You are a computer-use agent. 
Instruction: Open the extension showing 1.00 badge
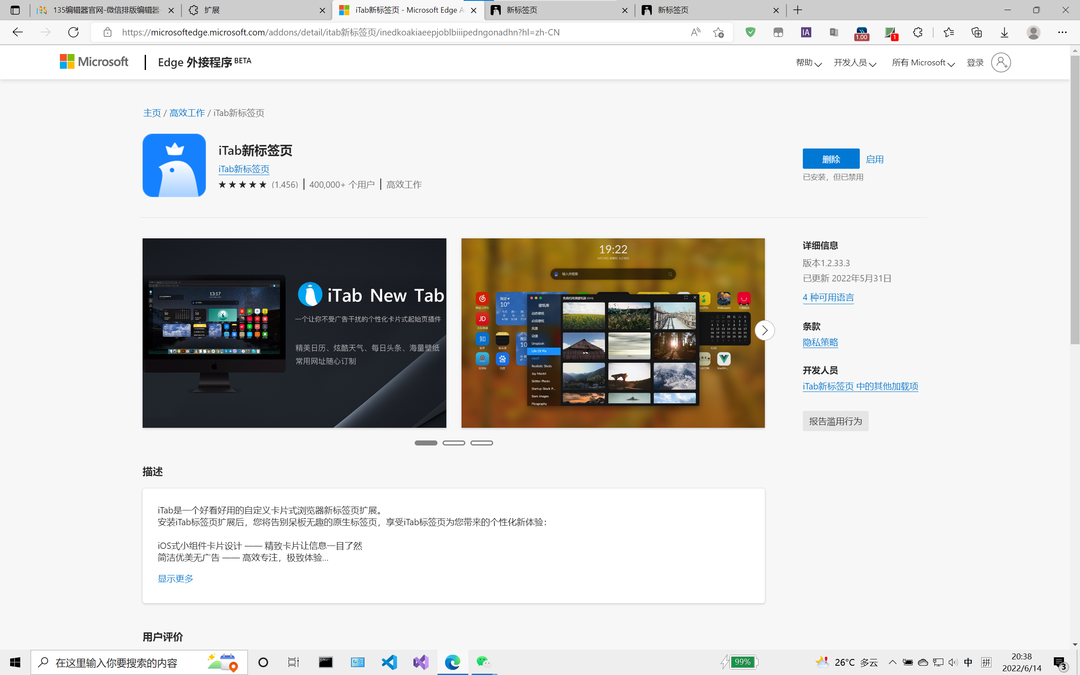(862, 33)
